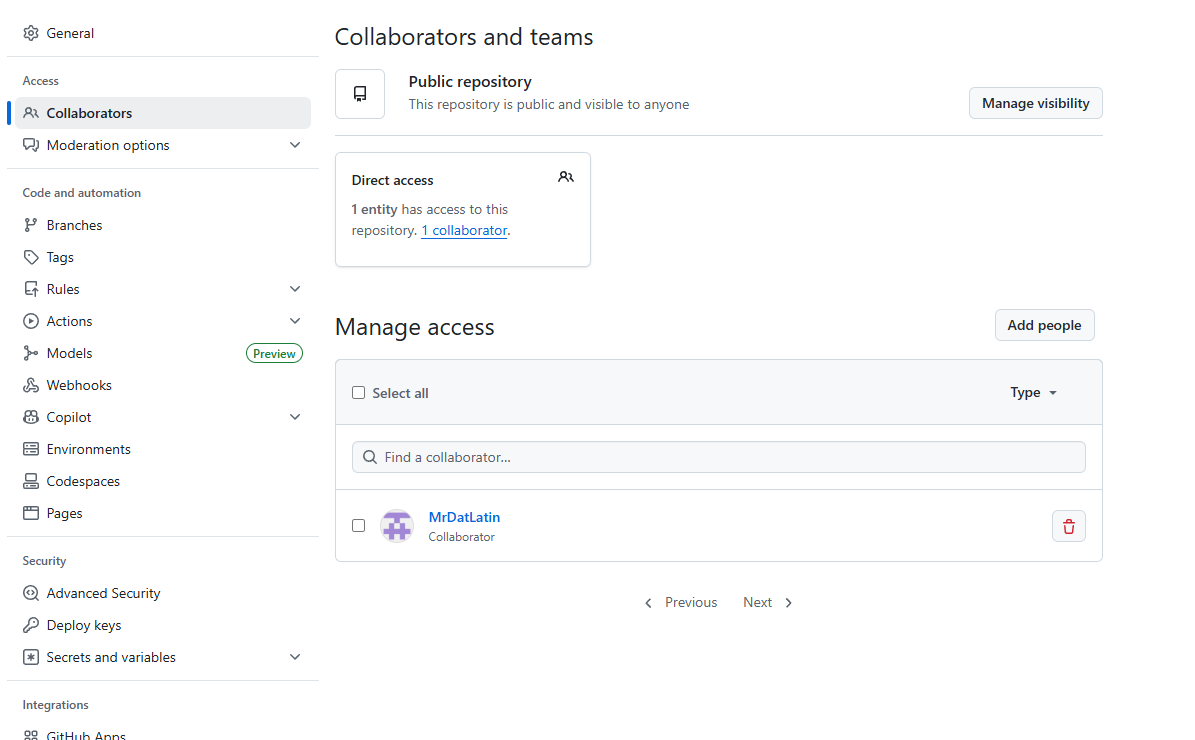Click the Add people button
1195x740 pixels.
(x=1044, y=325)
